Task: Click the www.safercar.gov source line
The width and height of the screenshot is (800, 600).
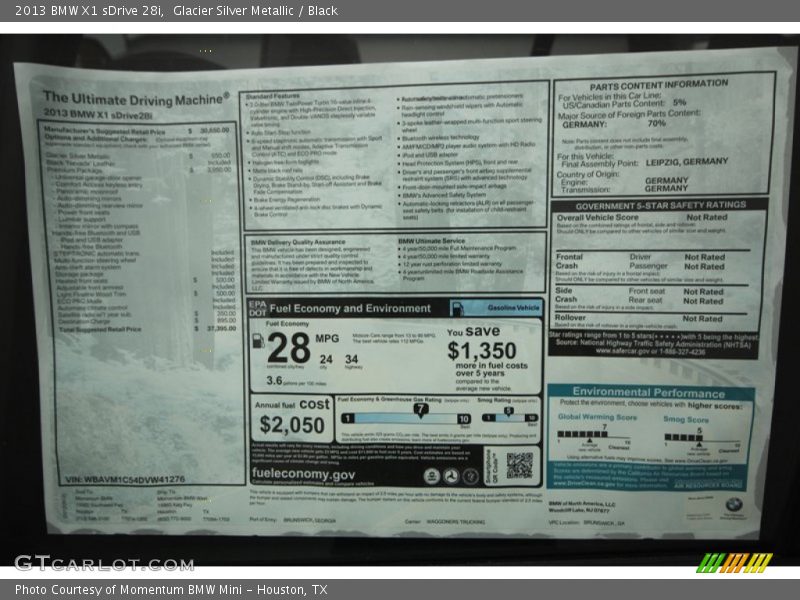Action: 651,352
